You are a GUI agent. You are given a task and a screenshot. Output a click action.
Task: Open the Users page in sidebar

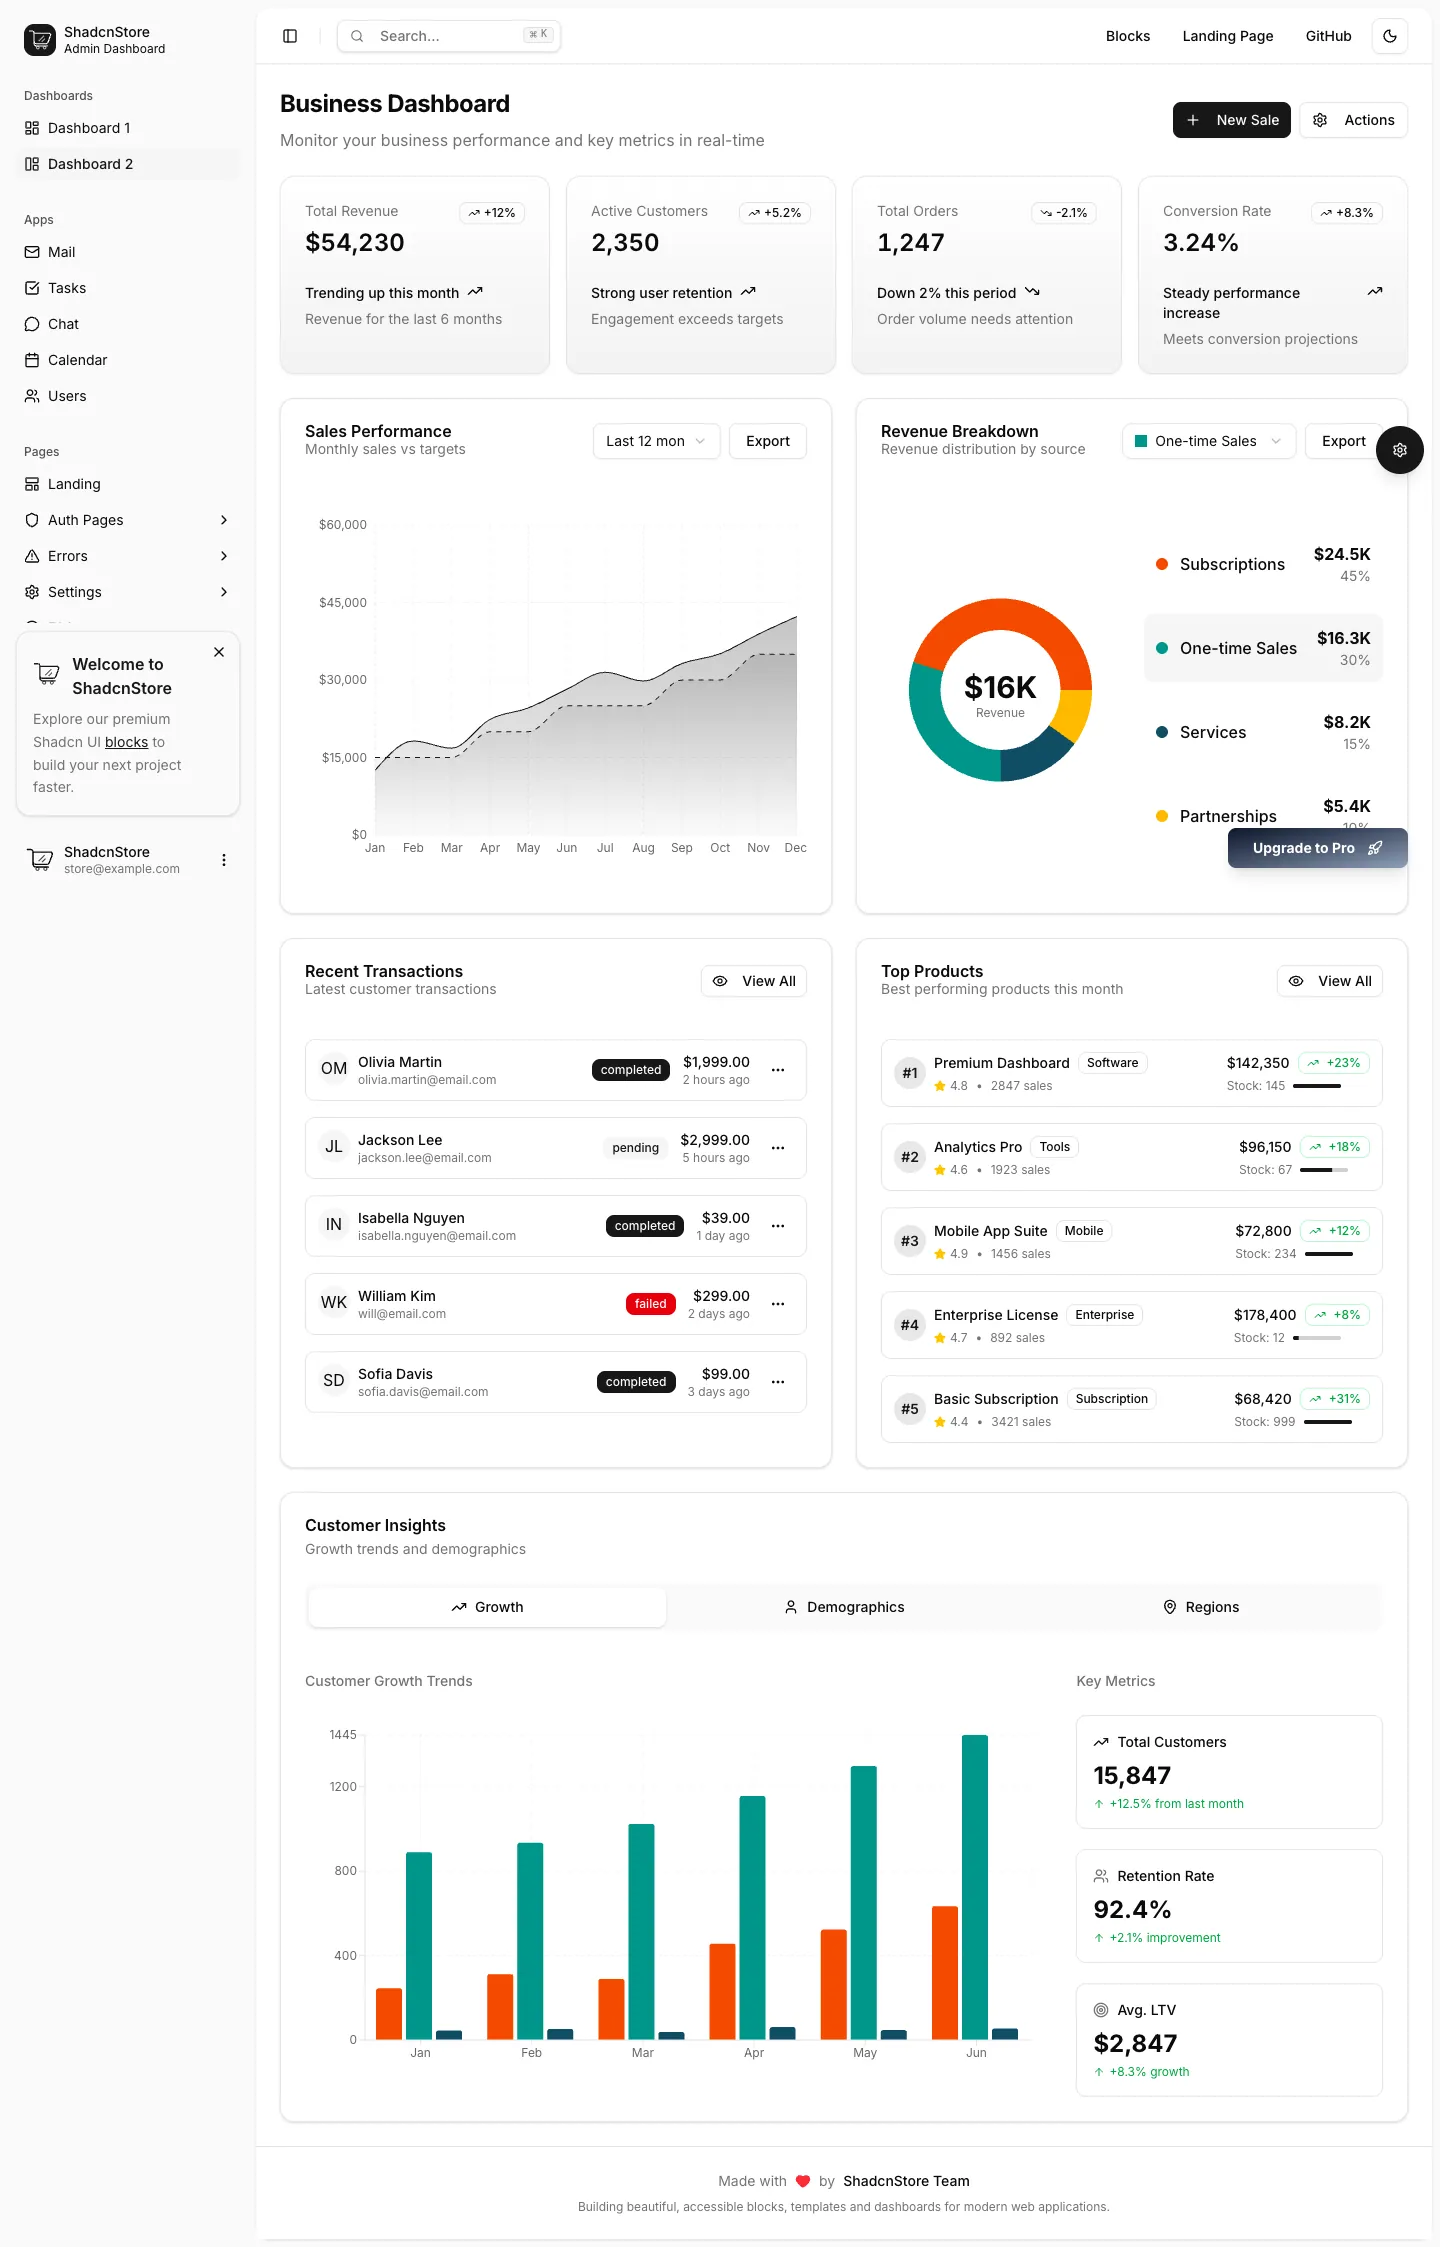click(x=128, y=396)
